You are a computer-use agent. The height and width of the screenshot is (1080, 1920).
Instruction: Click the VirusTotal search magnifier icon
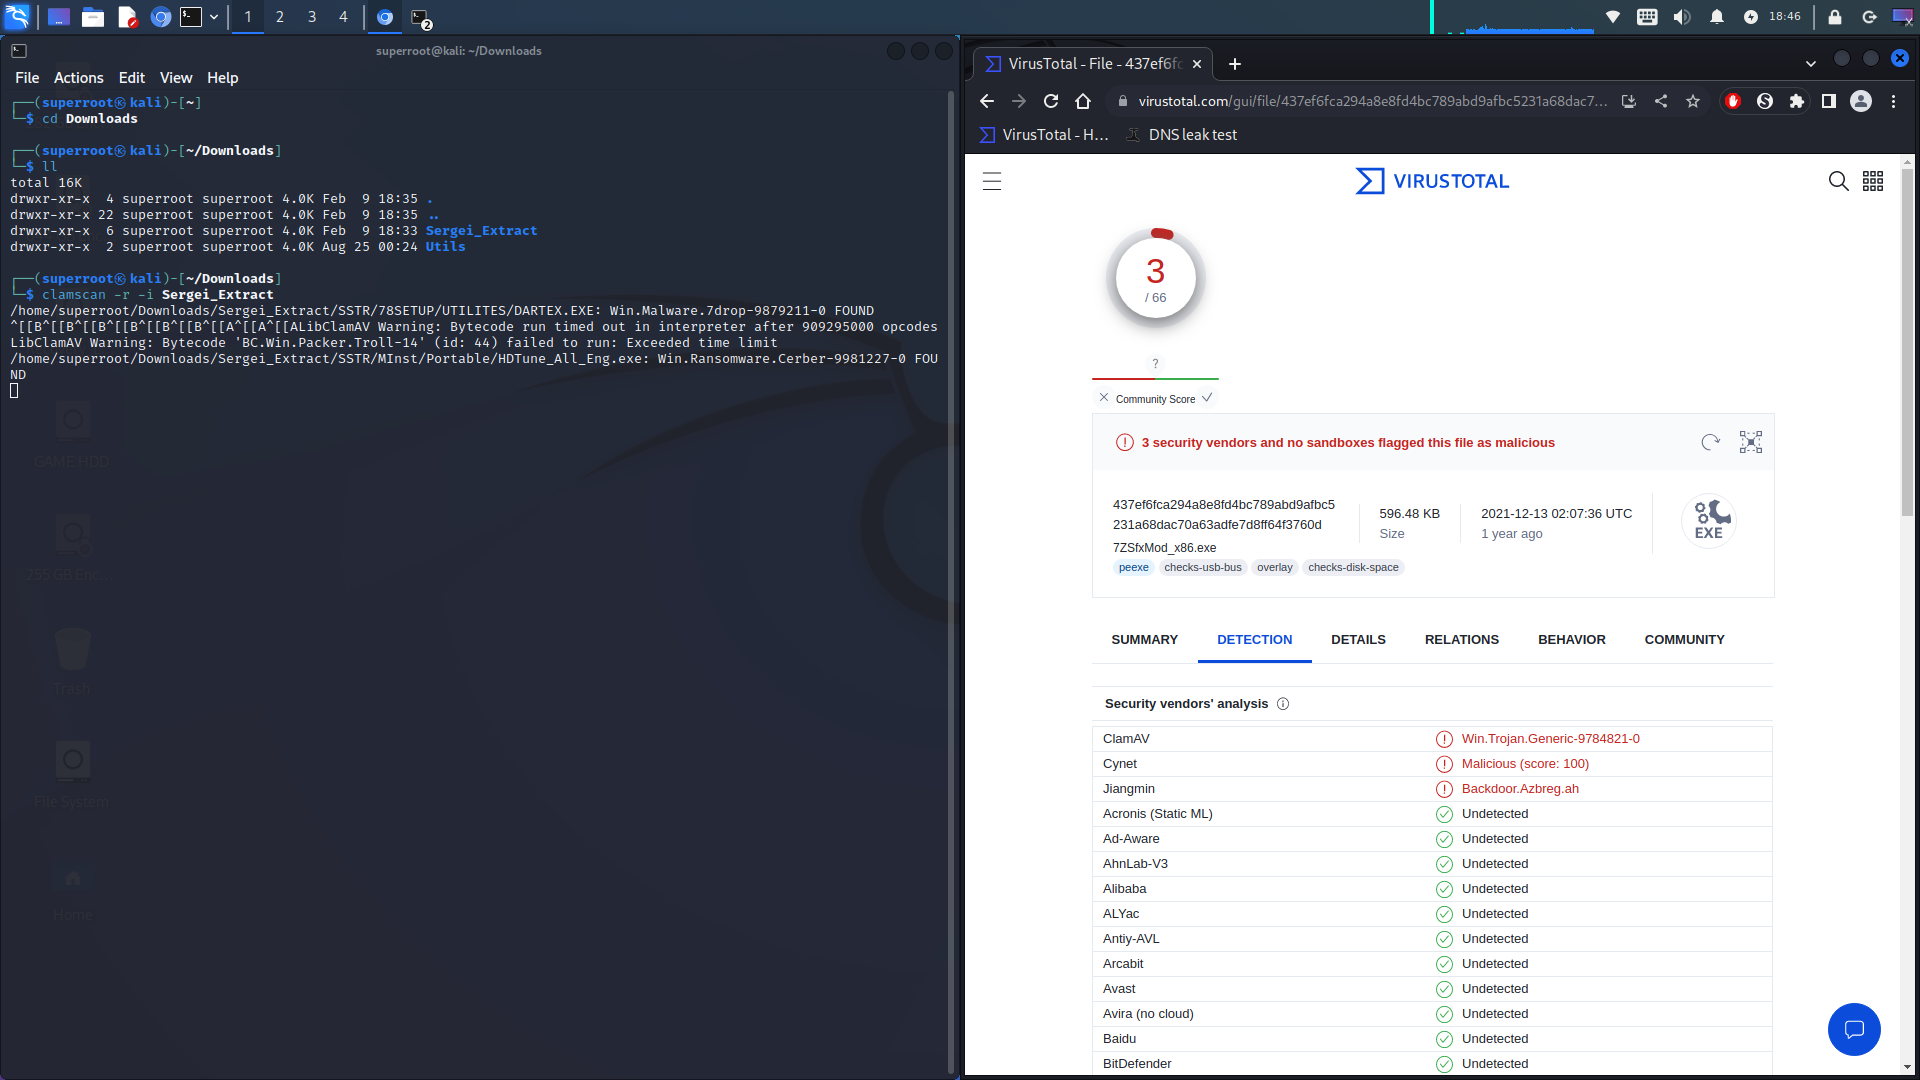tap(1838, 181)
